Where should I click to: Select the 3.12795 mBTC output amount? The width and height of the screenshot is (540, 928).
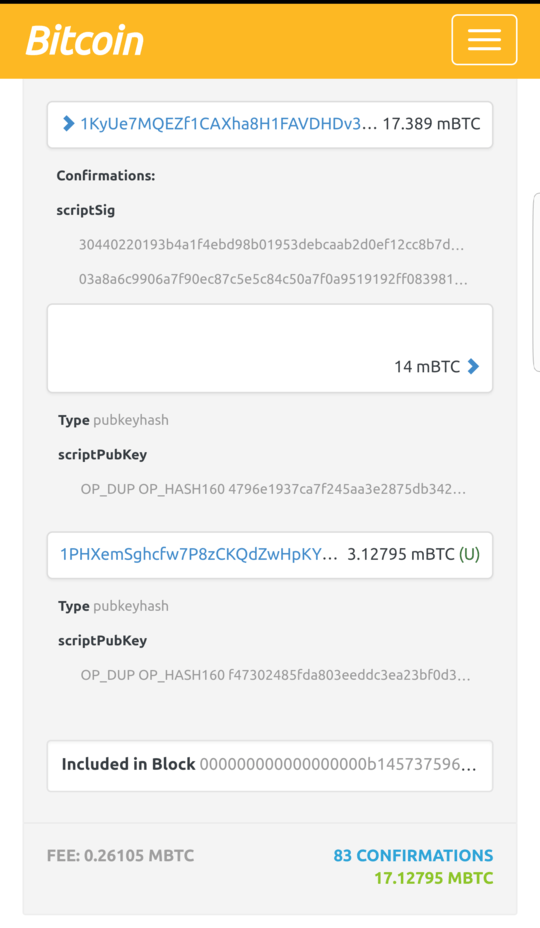401,555
